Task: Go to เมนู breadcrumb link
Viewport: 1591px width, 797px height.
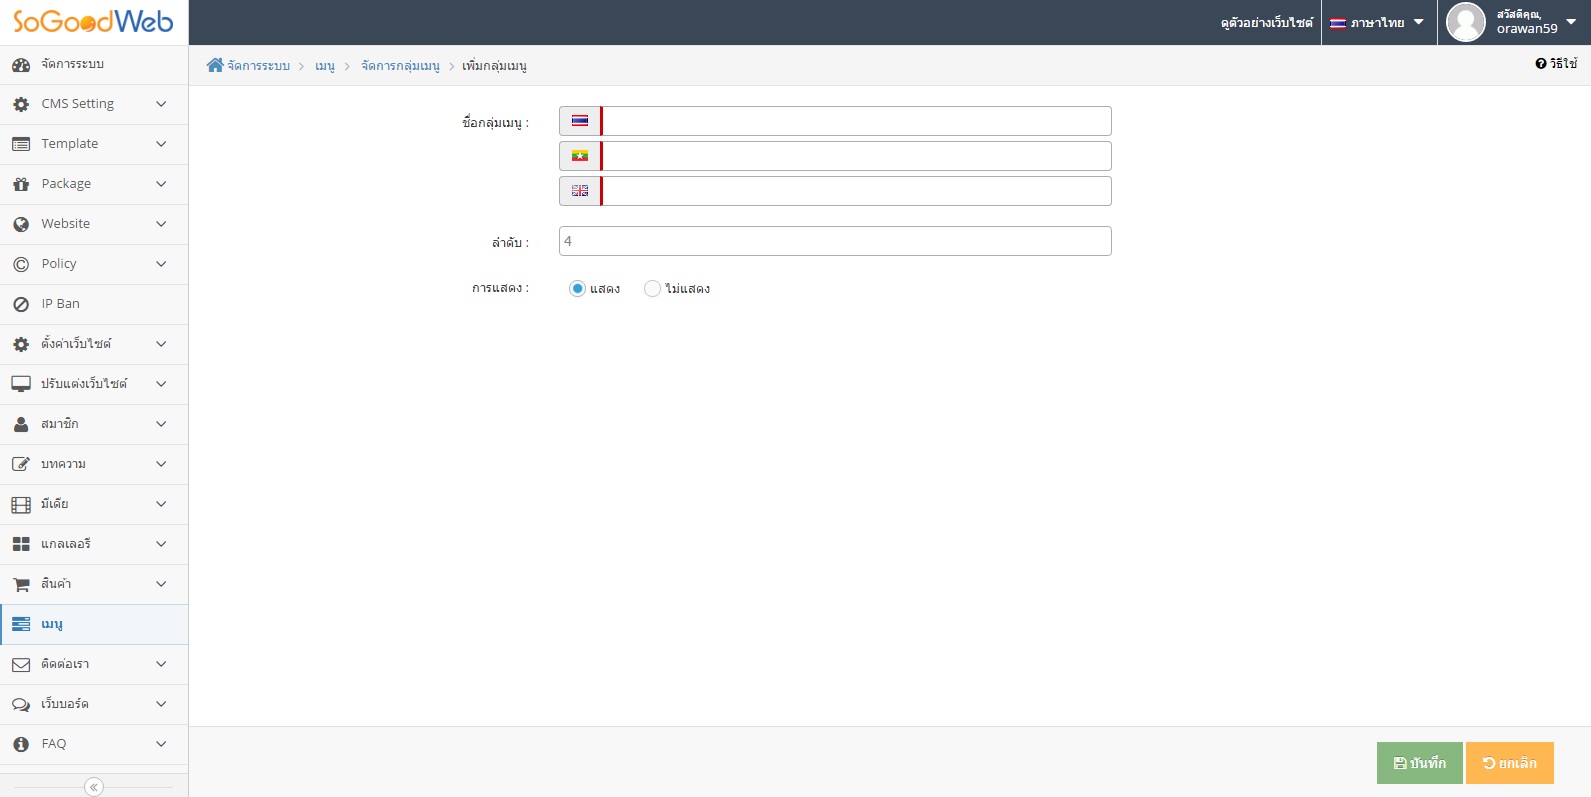Action: pos(325,66)
